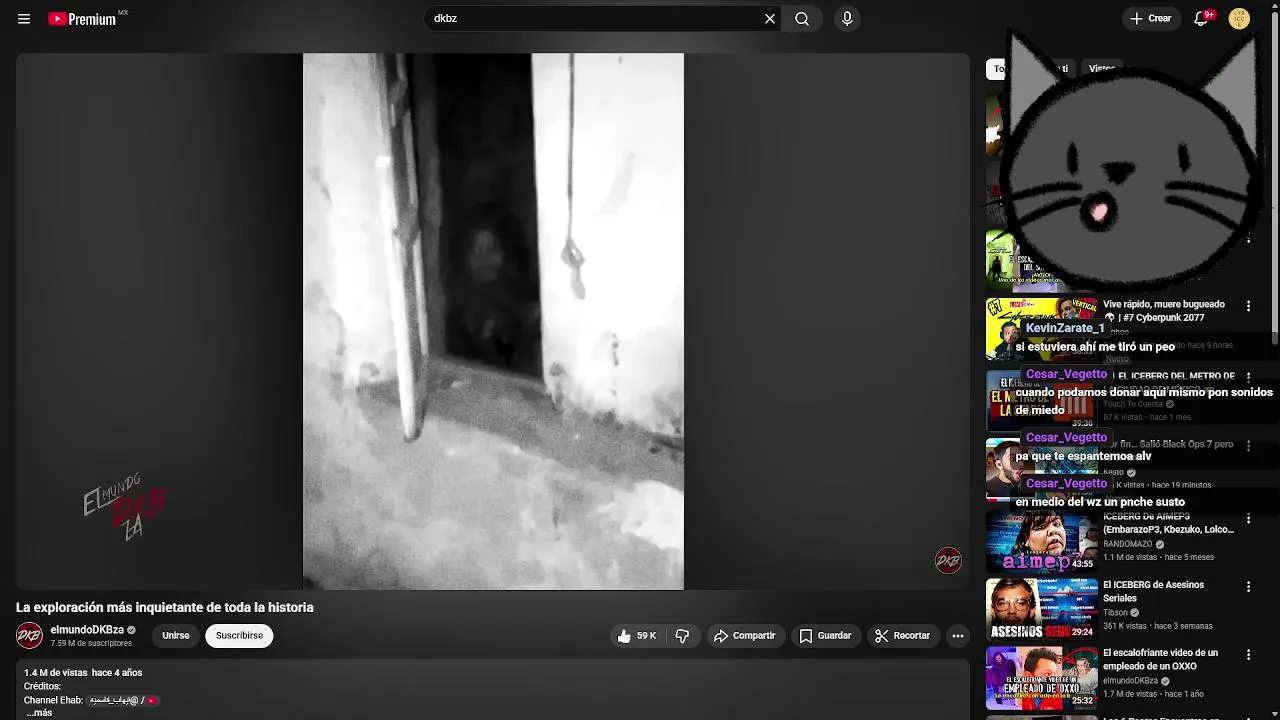Open Asesinos Seriales video thumbnail
Screen dimensions: 1280x720
(1041, 610)
